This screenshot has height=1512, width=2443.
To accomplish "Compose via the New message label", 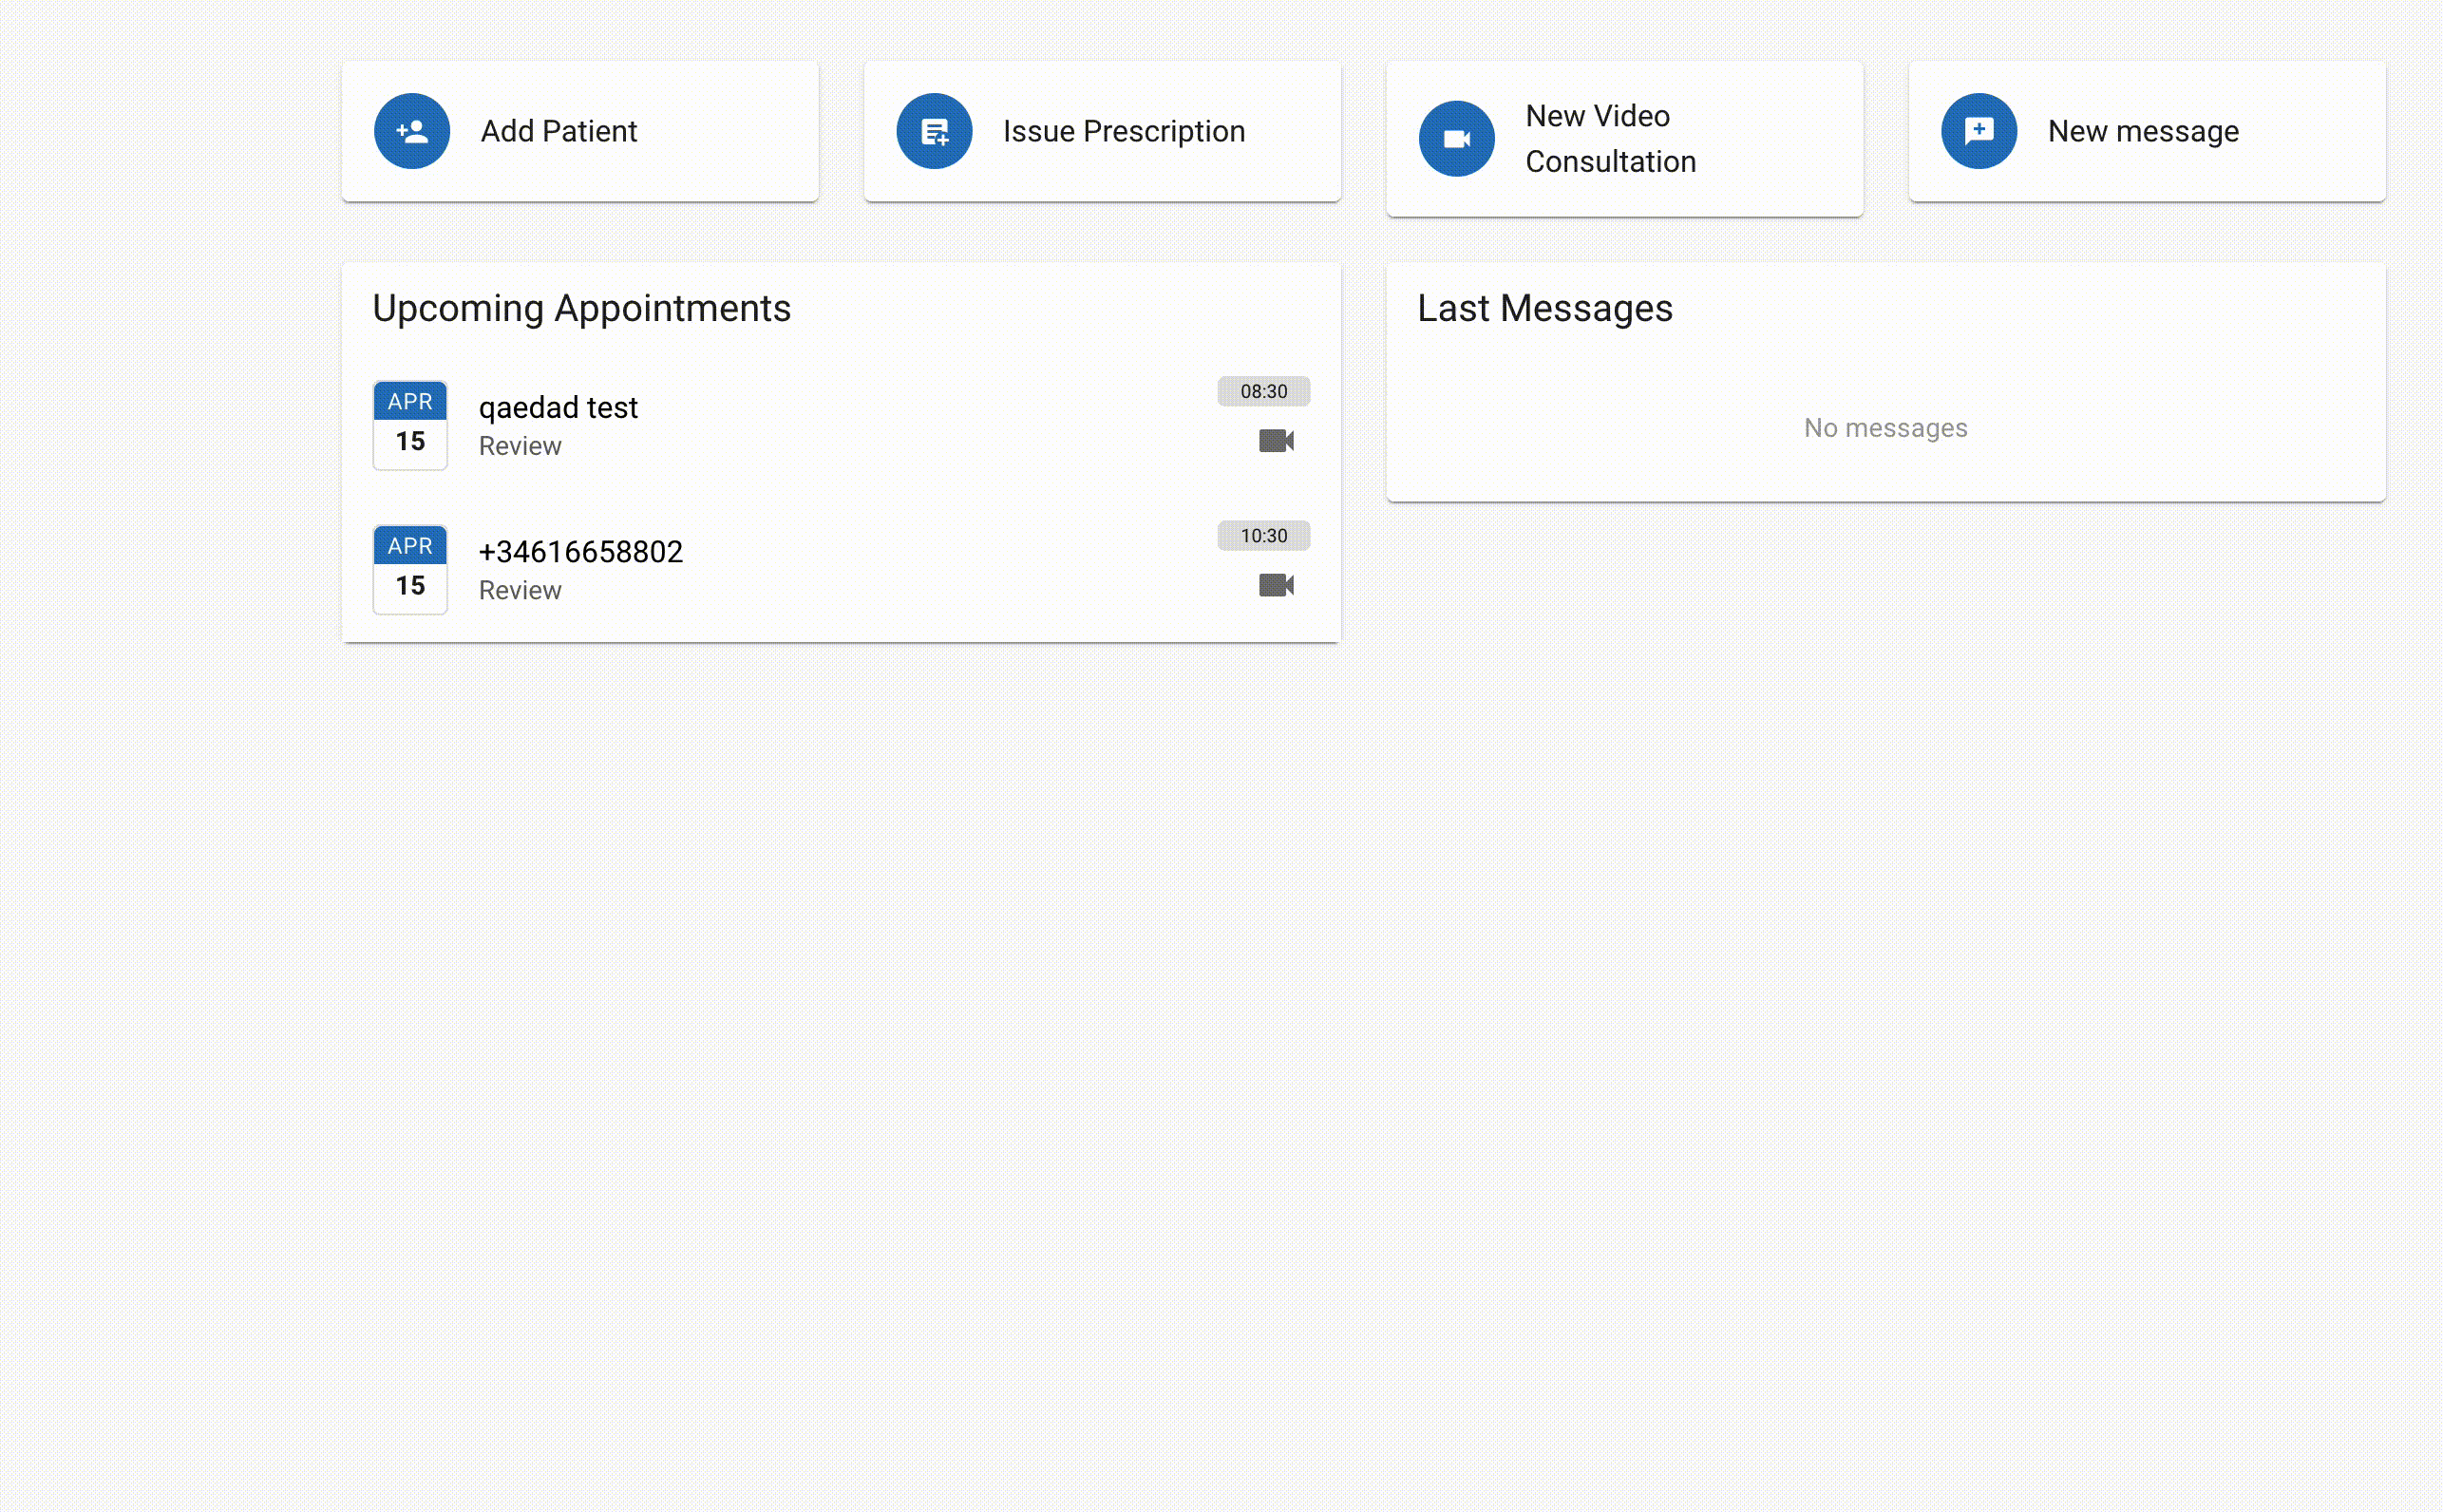I will pyautogui.click(x=2143, y=131).
